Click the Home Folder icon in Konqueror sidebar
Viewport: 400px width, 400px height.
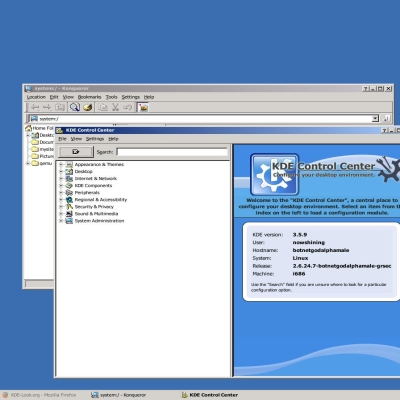pyautogui.click(x=29, y=128)
